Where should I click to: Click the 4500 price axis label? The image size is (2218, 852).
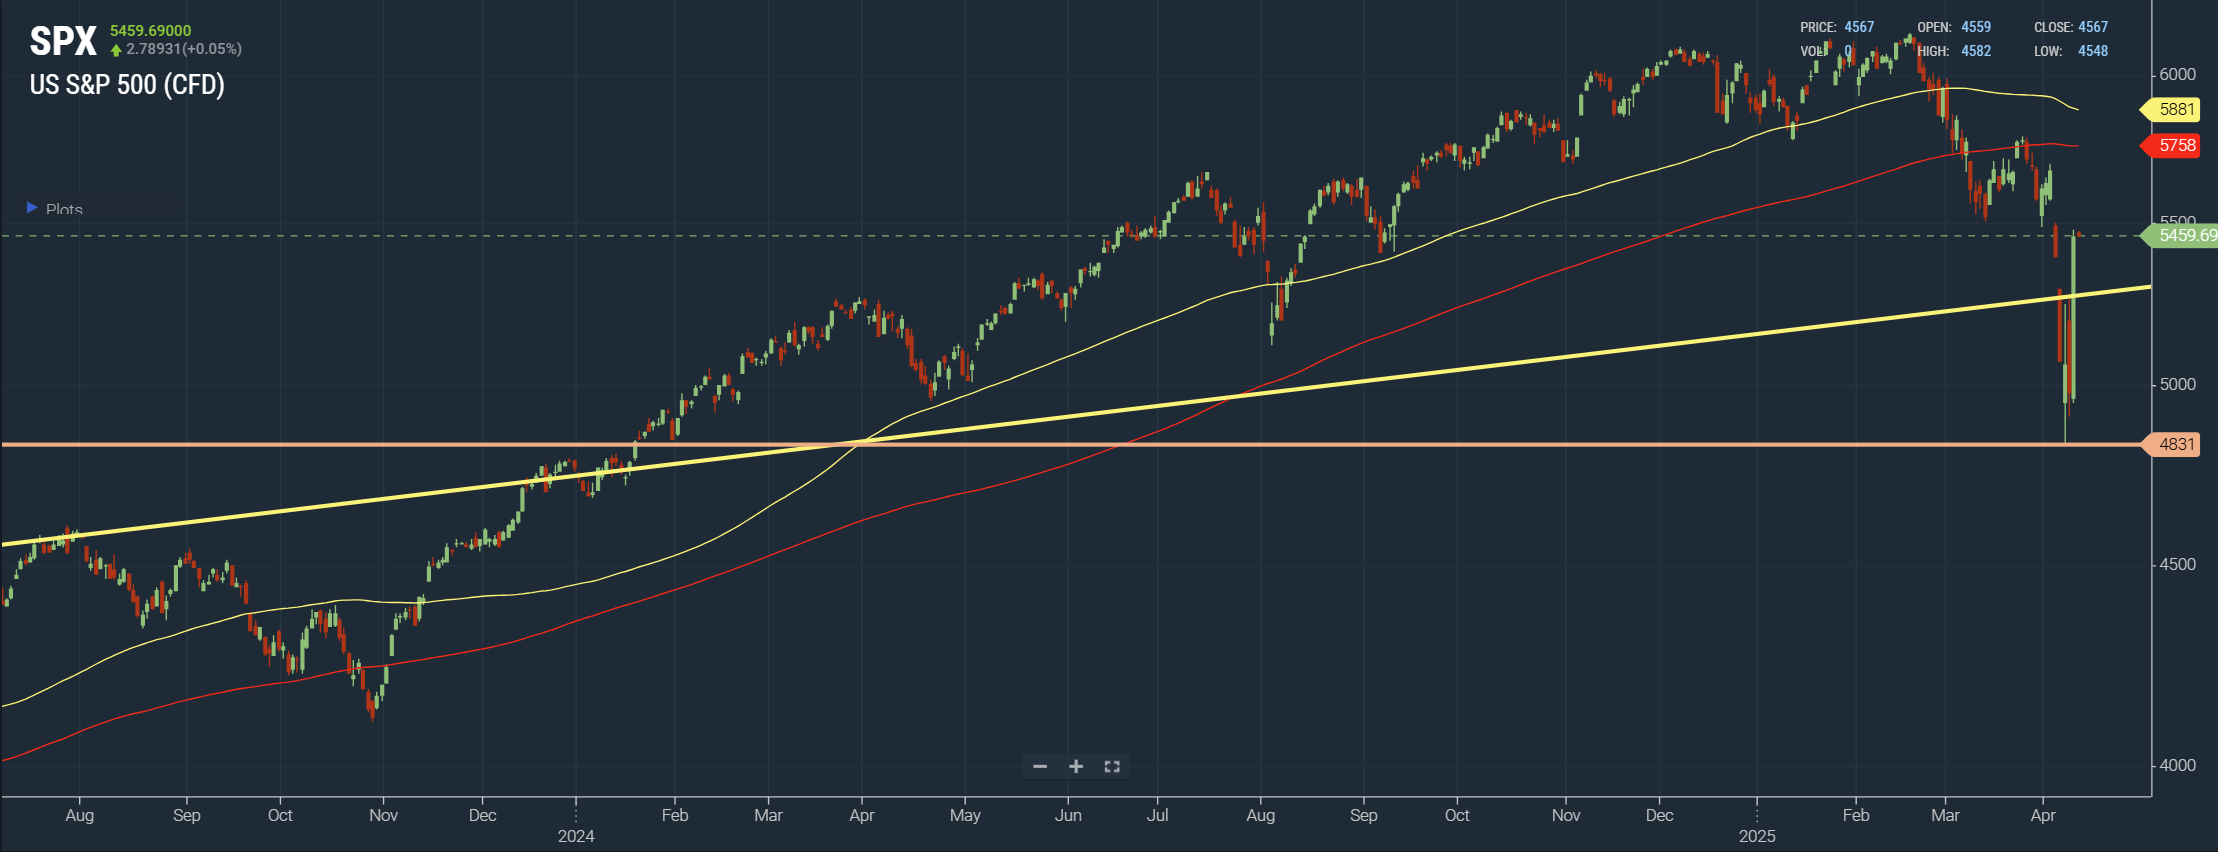click(x=2178, y=564)
